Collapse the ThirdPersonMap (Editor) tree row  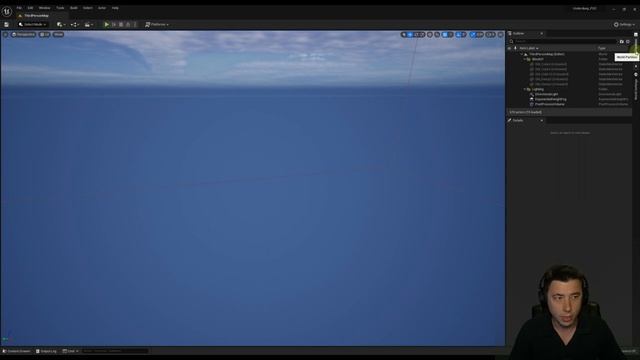tap(522, 54)
